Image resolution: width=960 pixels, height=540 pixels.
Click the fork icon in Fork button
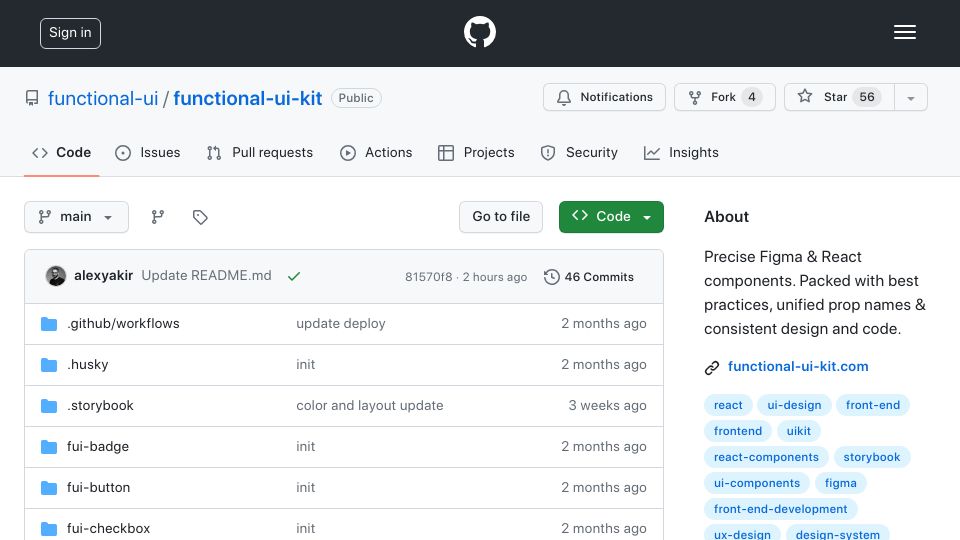tap(695, 97)
